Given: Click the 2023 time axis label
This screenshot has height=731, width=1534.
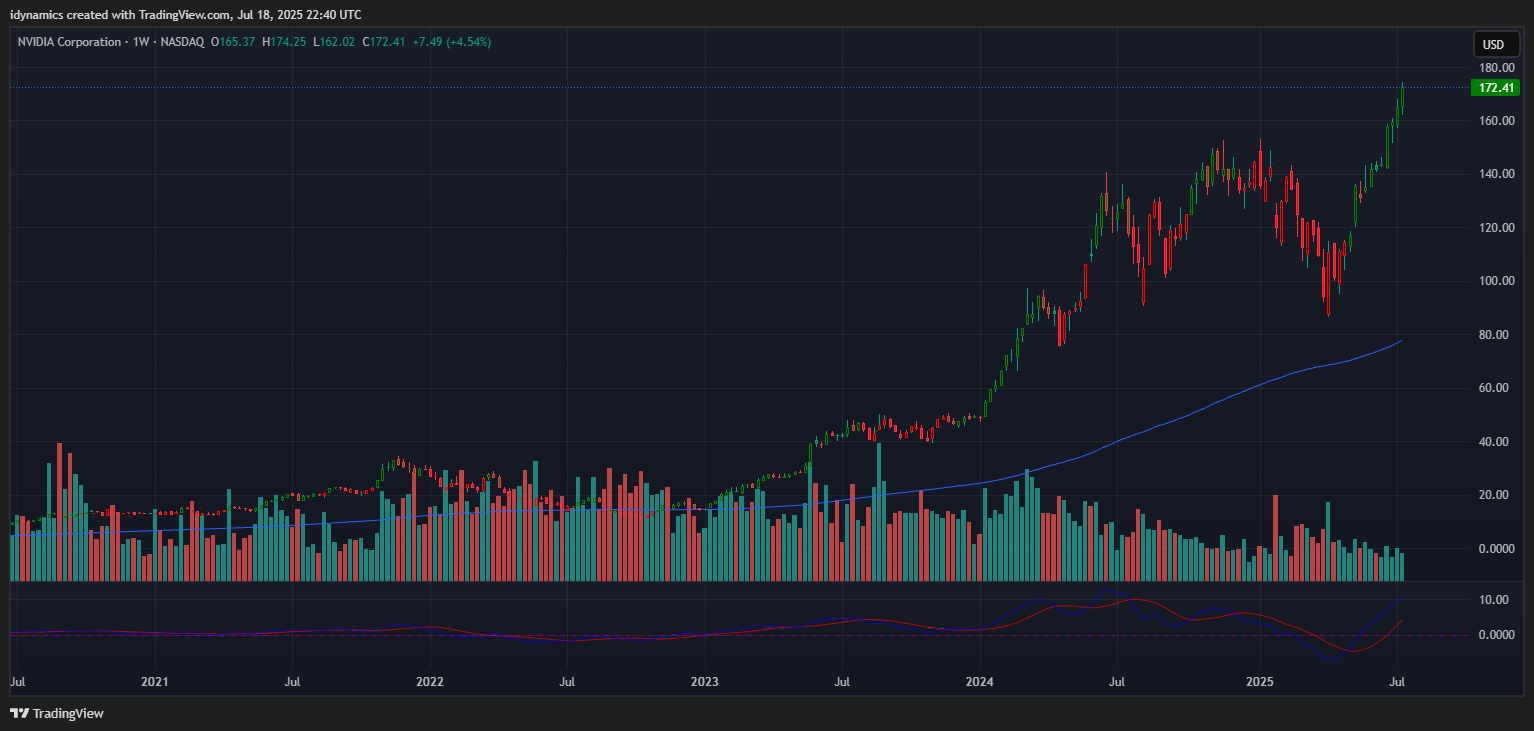Looking at the screenshot, I should 705,682.
